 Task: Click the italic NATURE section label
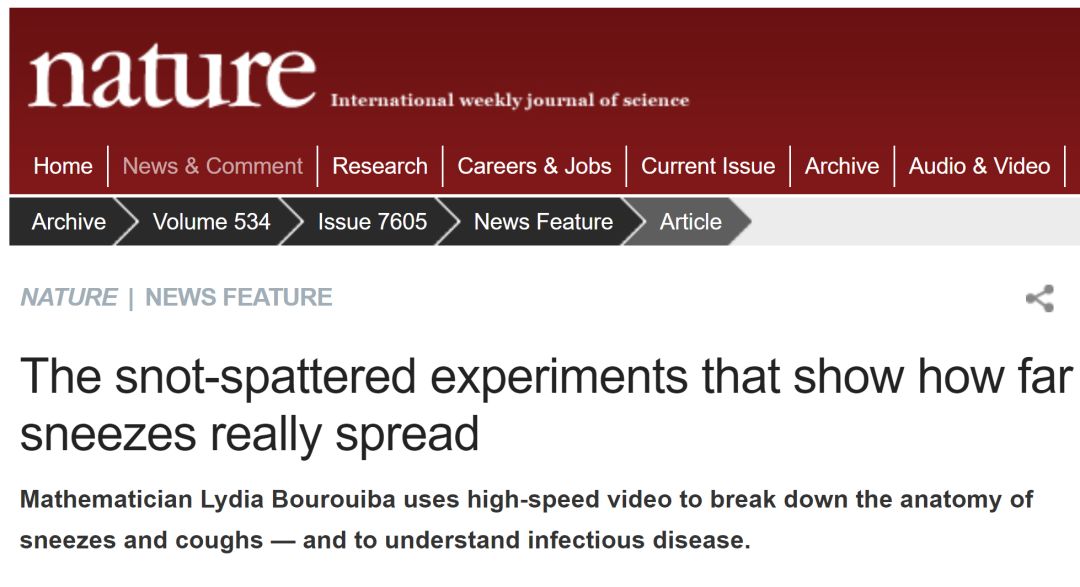coord(69,298)
